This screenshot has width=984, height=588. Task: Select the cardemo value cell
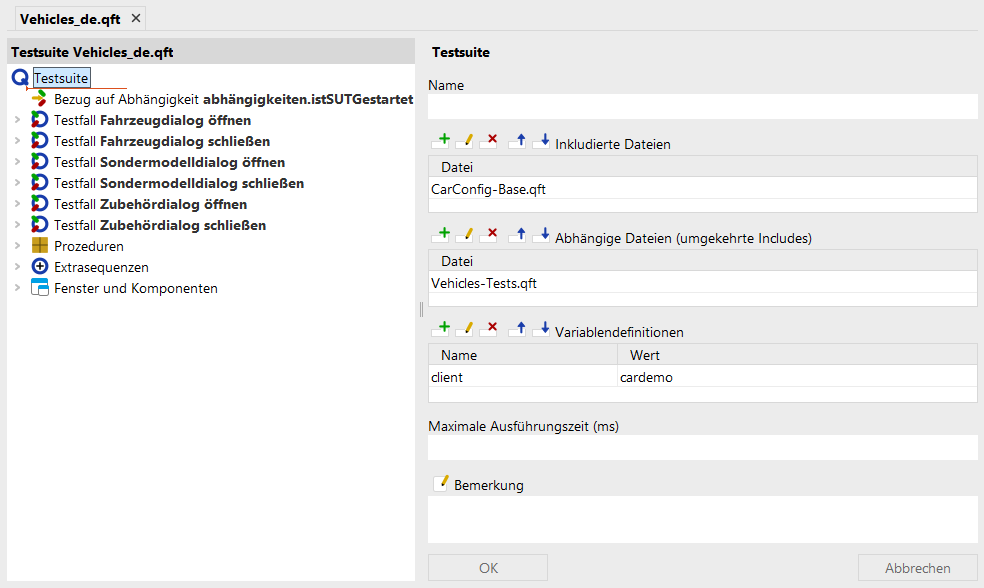(x=798, y=377)
